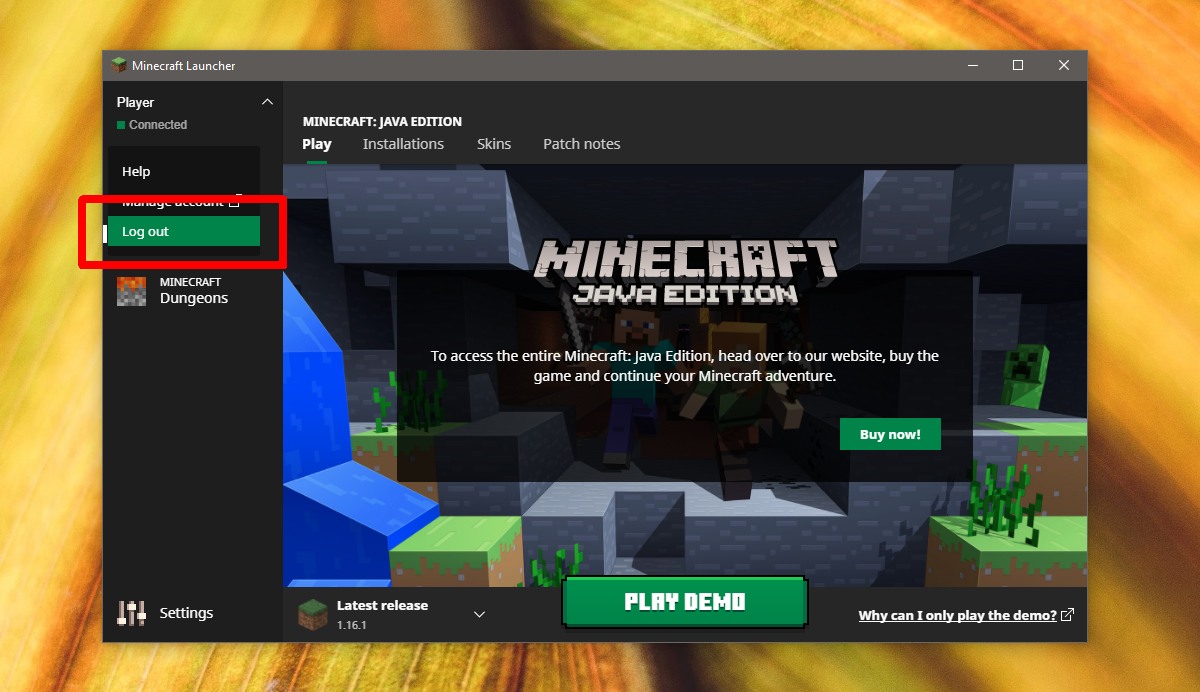Image resolution: width=1200 pixels, height=692 pixels.
Task: Click the green PLAY DEMO button
Action: (685, 602)
